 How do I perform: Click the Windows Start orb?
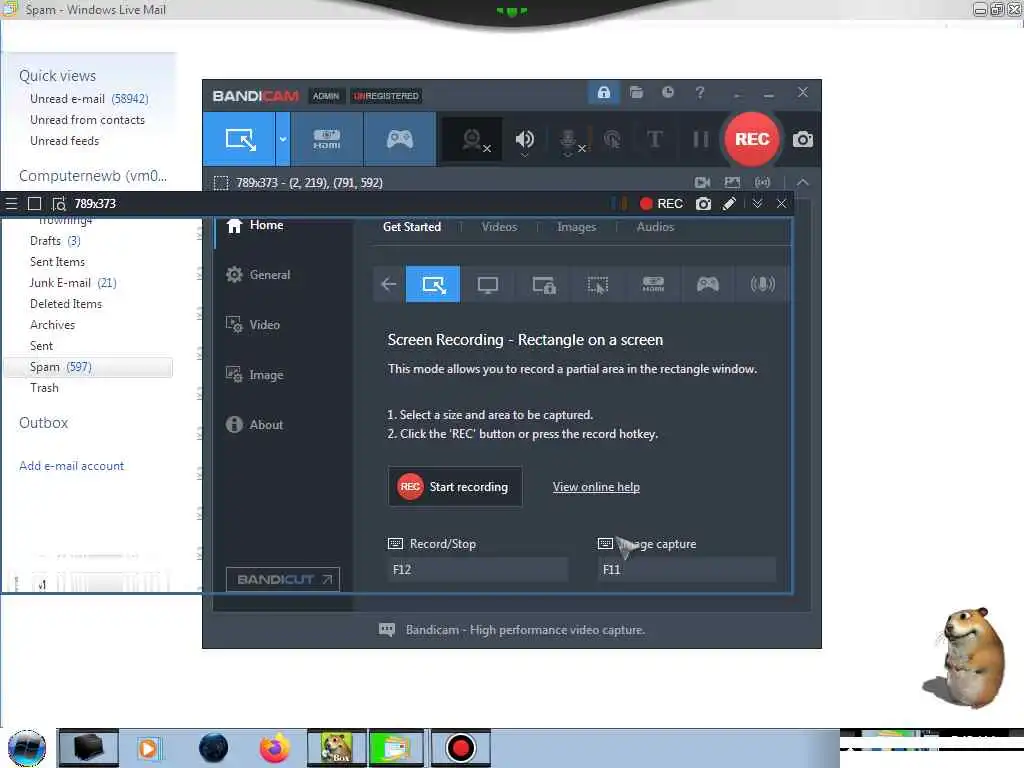(x=27, y=748)
